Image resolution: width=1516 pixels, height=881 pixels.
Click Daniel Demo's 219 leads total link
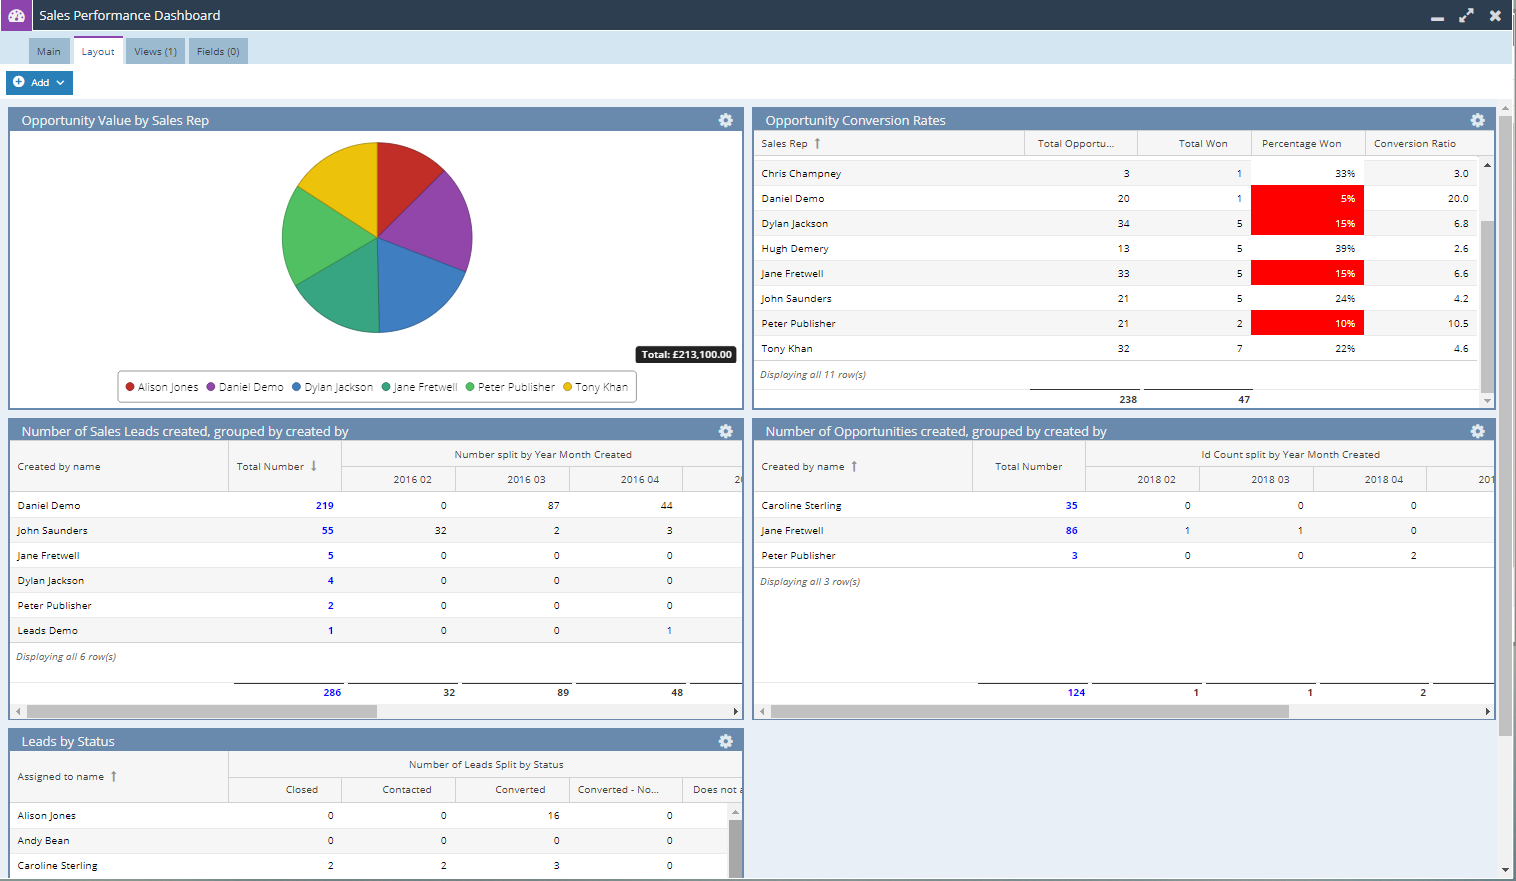[324, 505]
